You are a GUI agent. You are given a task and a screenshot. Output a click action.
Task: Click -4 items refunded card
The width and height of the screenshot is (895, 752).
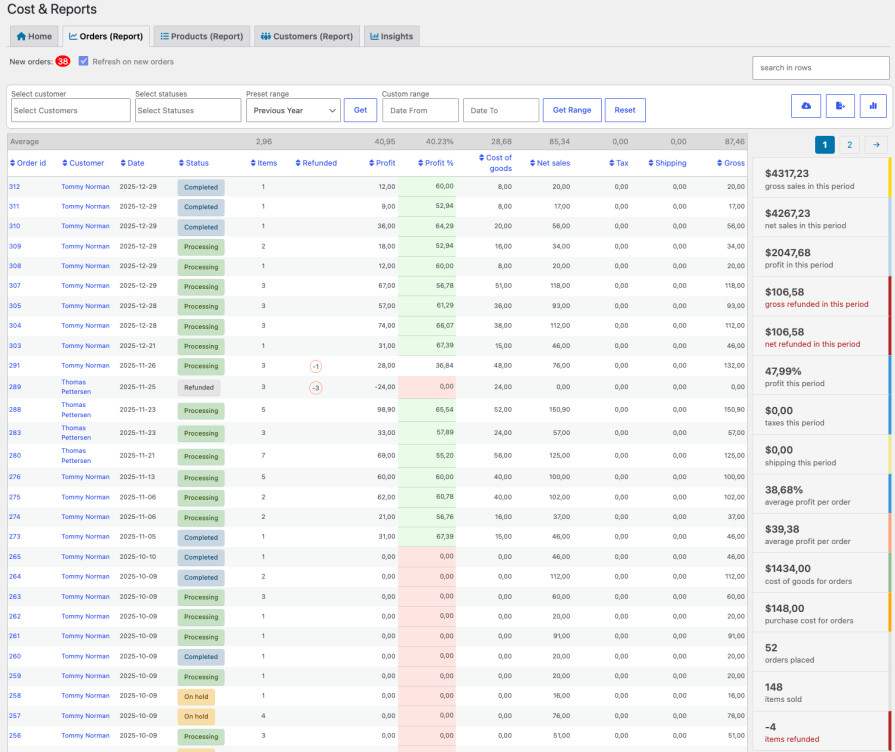pyautogui.click(x=821, y=732)
